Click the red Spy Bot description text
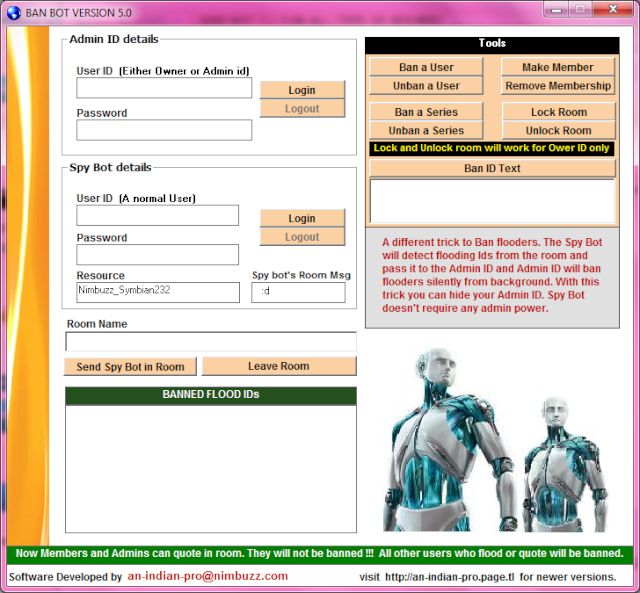The height and width of the screenshot is (593, 640). point(492,275)
